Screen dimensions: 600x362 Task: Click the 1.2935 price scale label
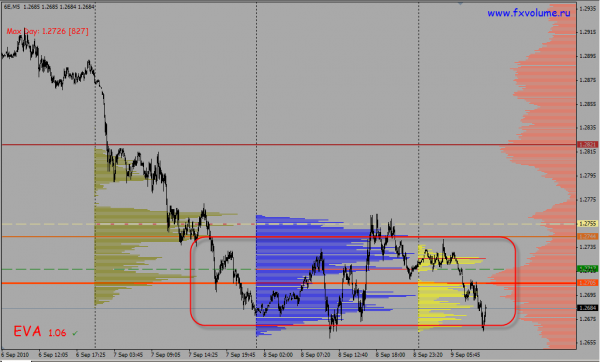point(587,8)
